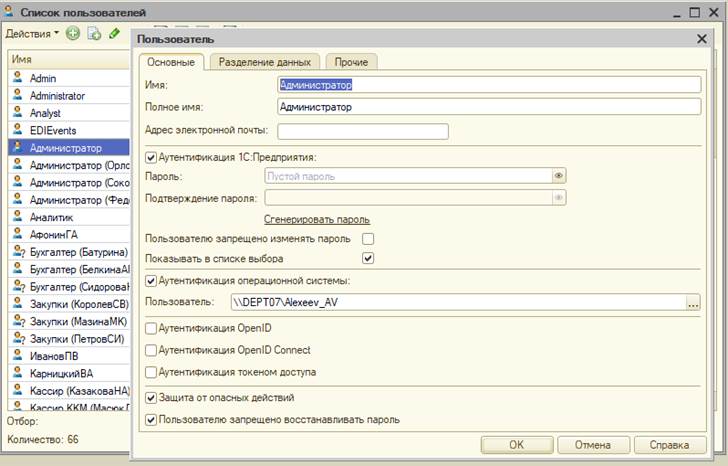
Task: Open the Прочие tab
Action: [352, 62]
